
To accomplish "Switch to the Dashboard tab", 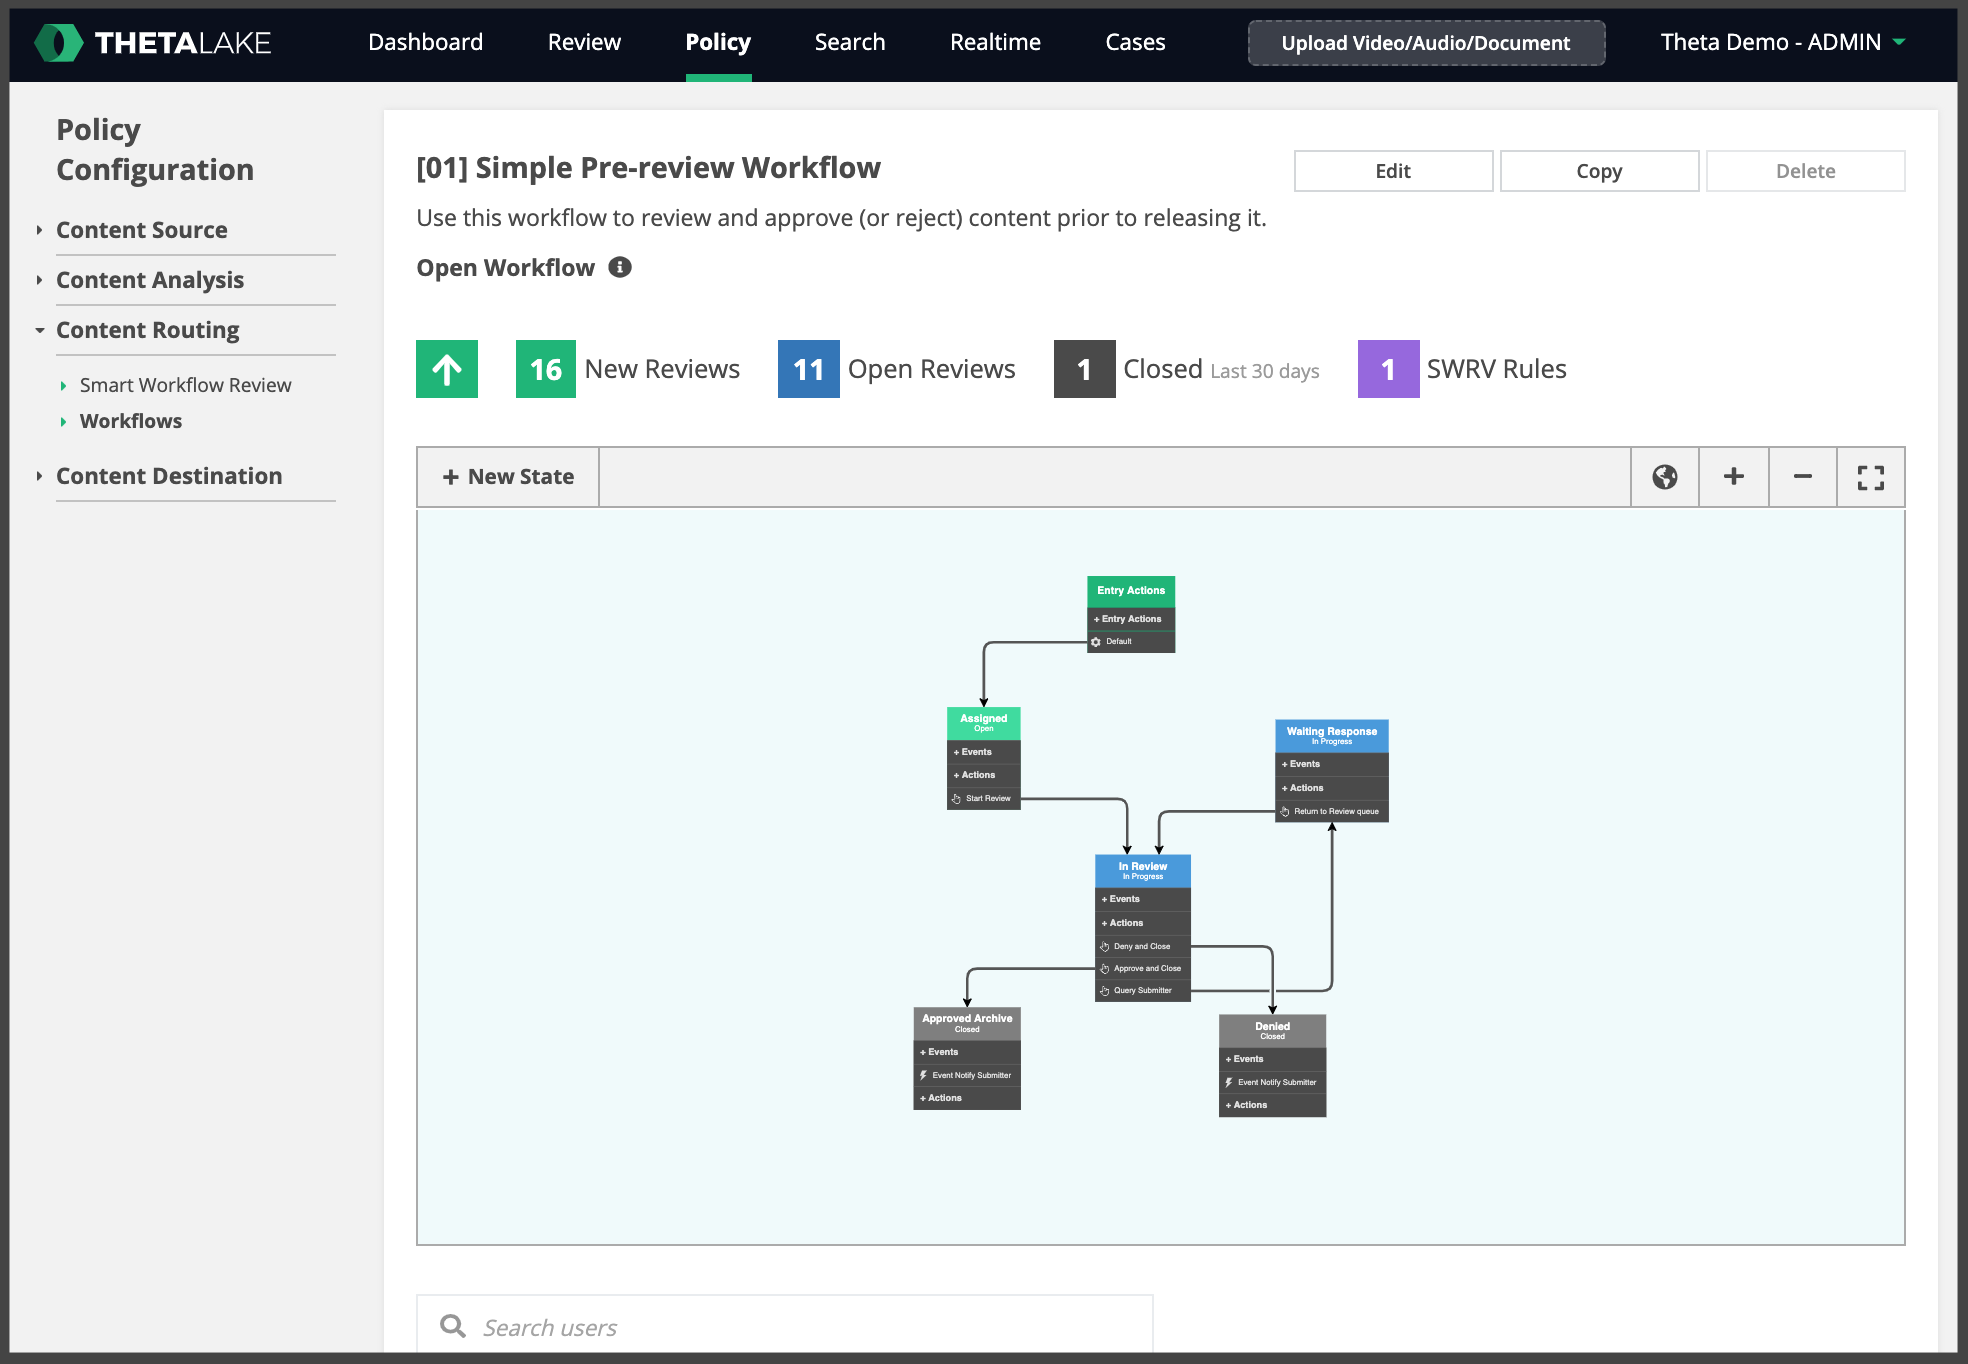I will click(425, 42).
